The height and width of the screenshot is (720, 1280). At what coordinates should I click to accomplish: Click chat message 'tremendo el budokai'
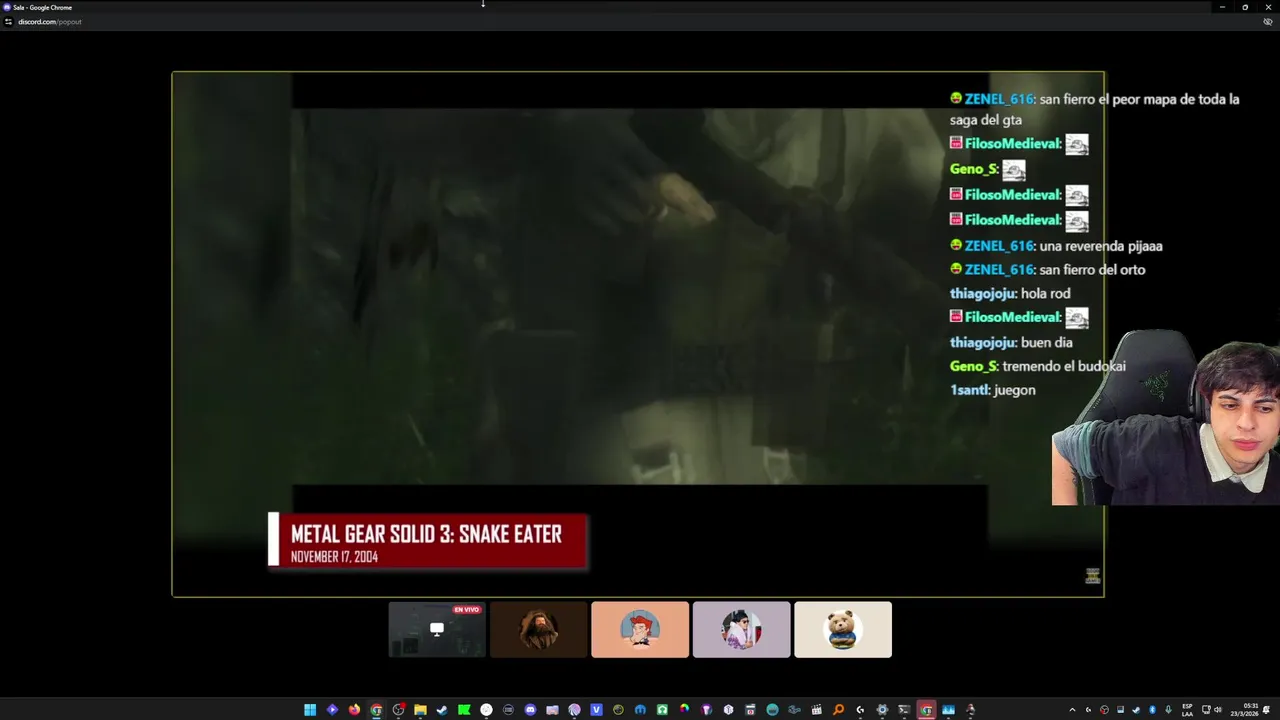[1064, 366]
